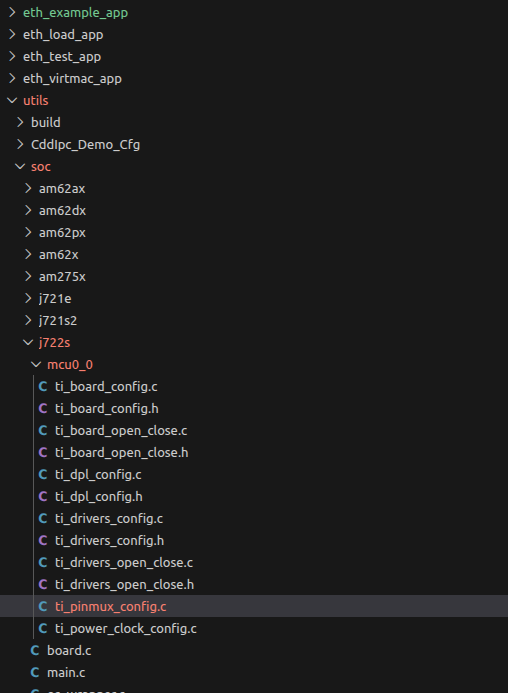Click the C icon beside ti_pinmux_config.c
The height and width of the screenshot is (693, 508).
(43, 607)
